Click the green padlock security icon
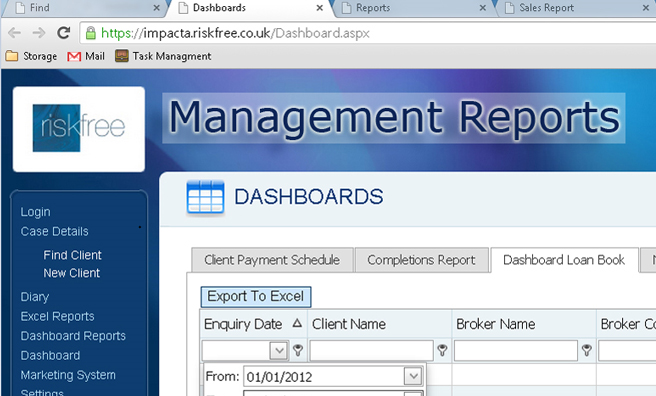Viewport: 656px width, 396px height. [x=90, y=33]
